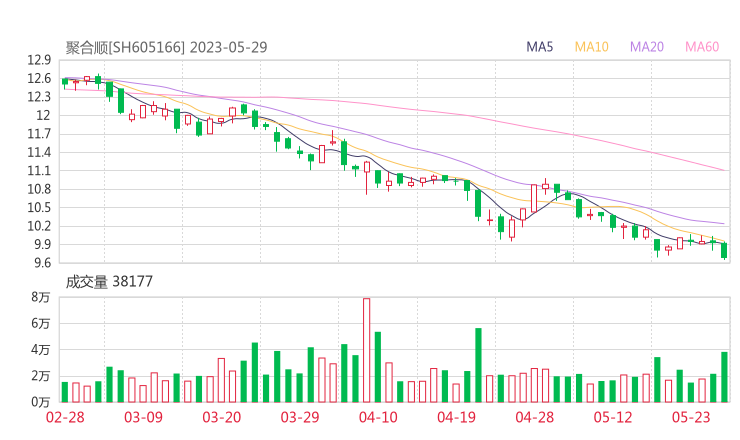Click the MA5 legend label

(x=539, y=47)
